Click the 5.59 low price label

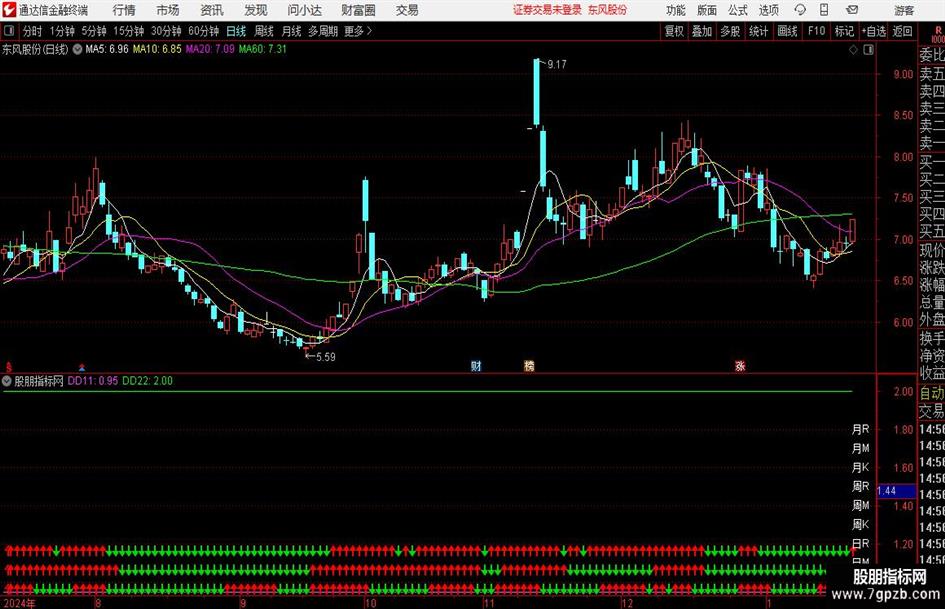pos(325,357)
